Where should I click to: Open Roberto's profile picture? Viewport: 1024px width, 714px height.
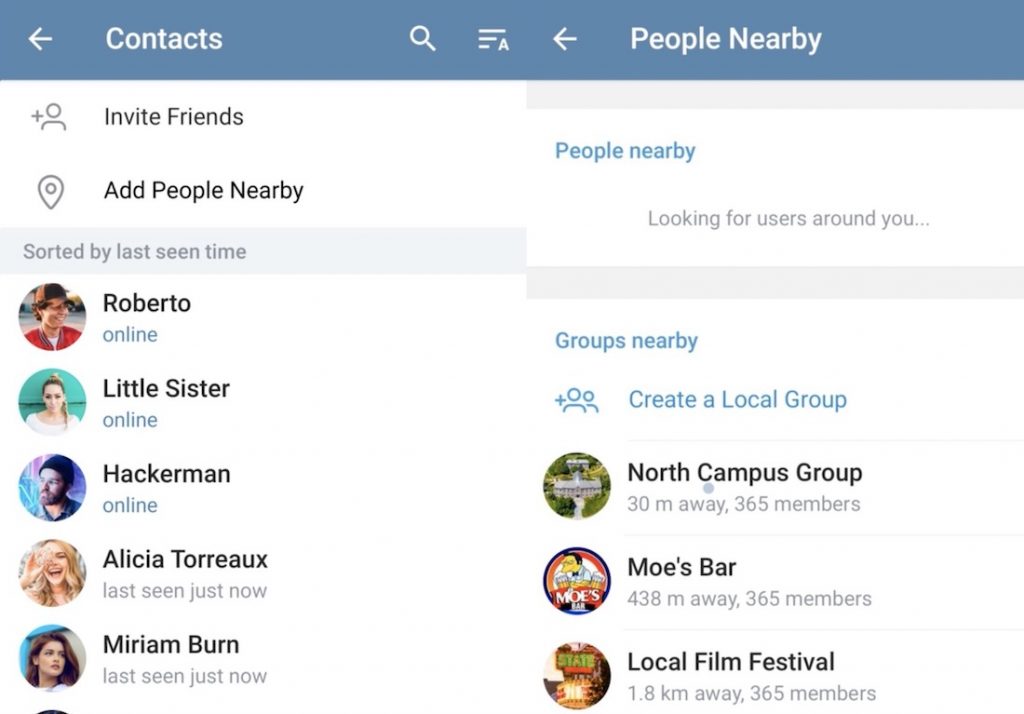52,317
